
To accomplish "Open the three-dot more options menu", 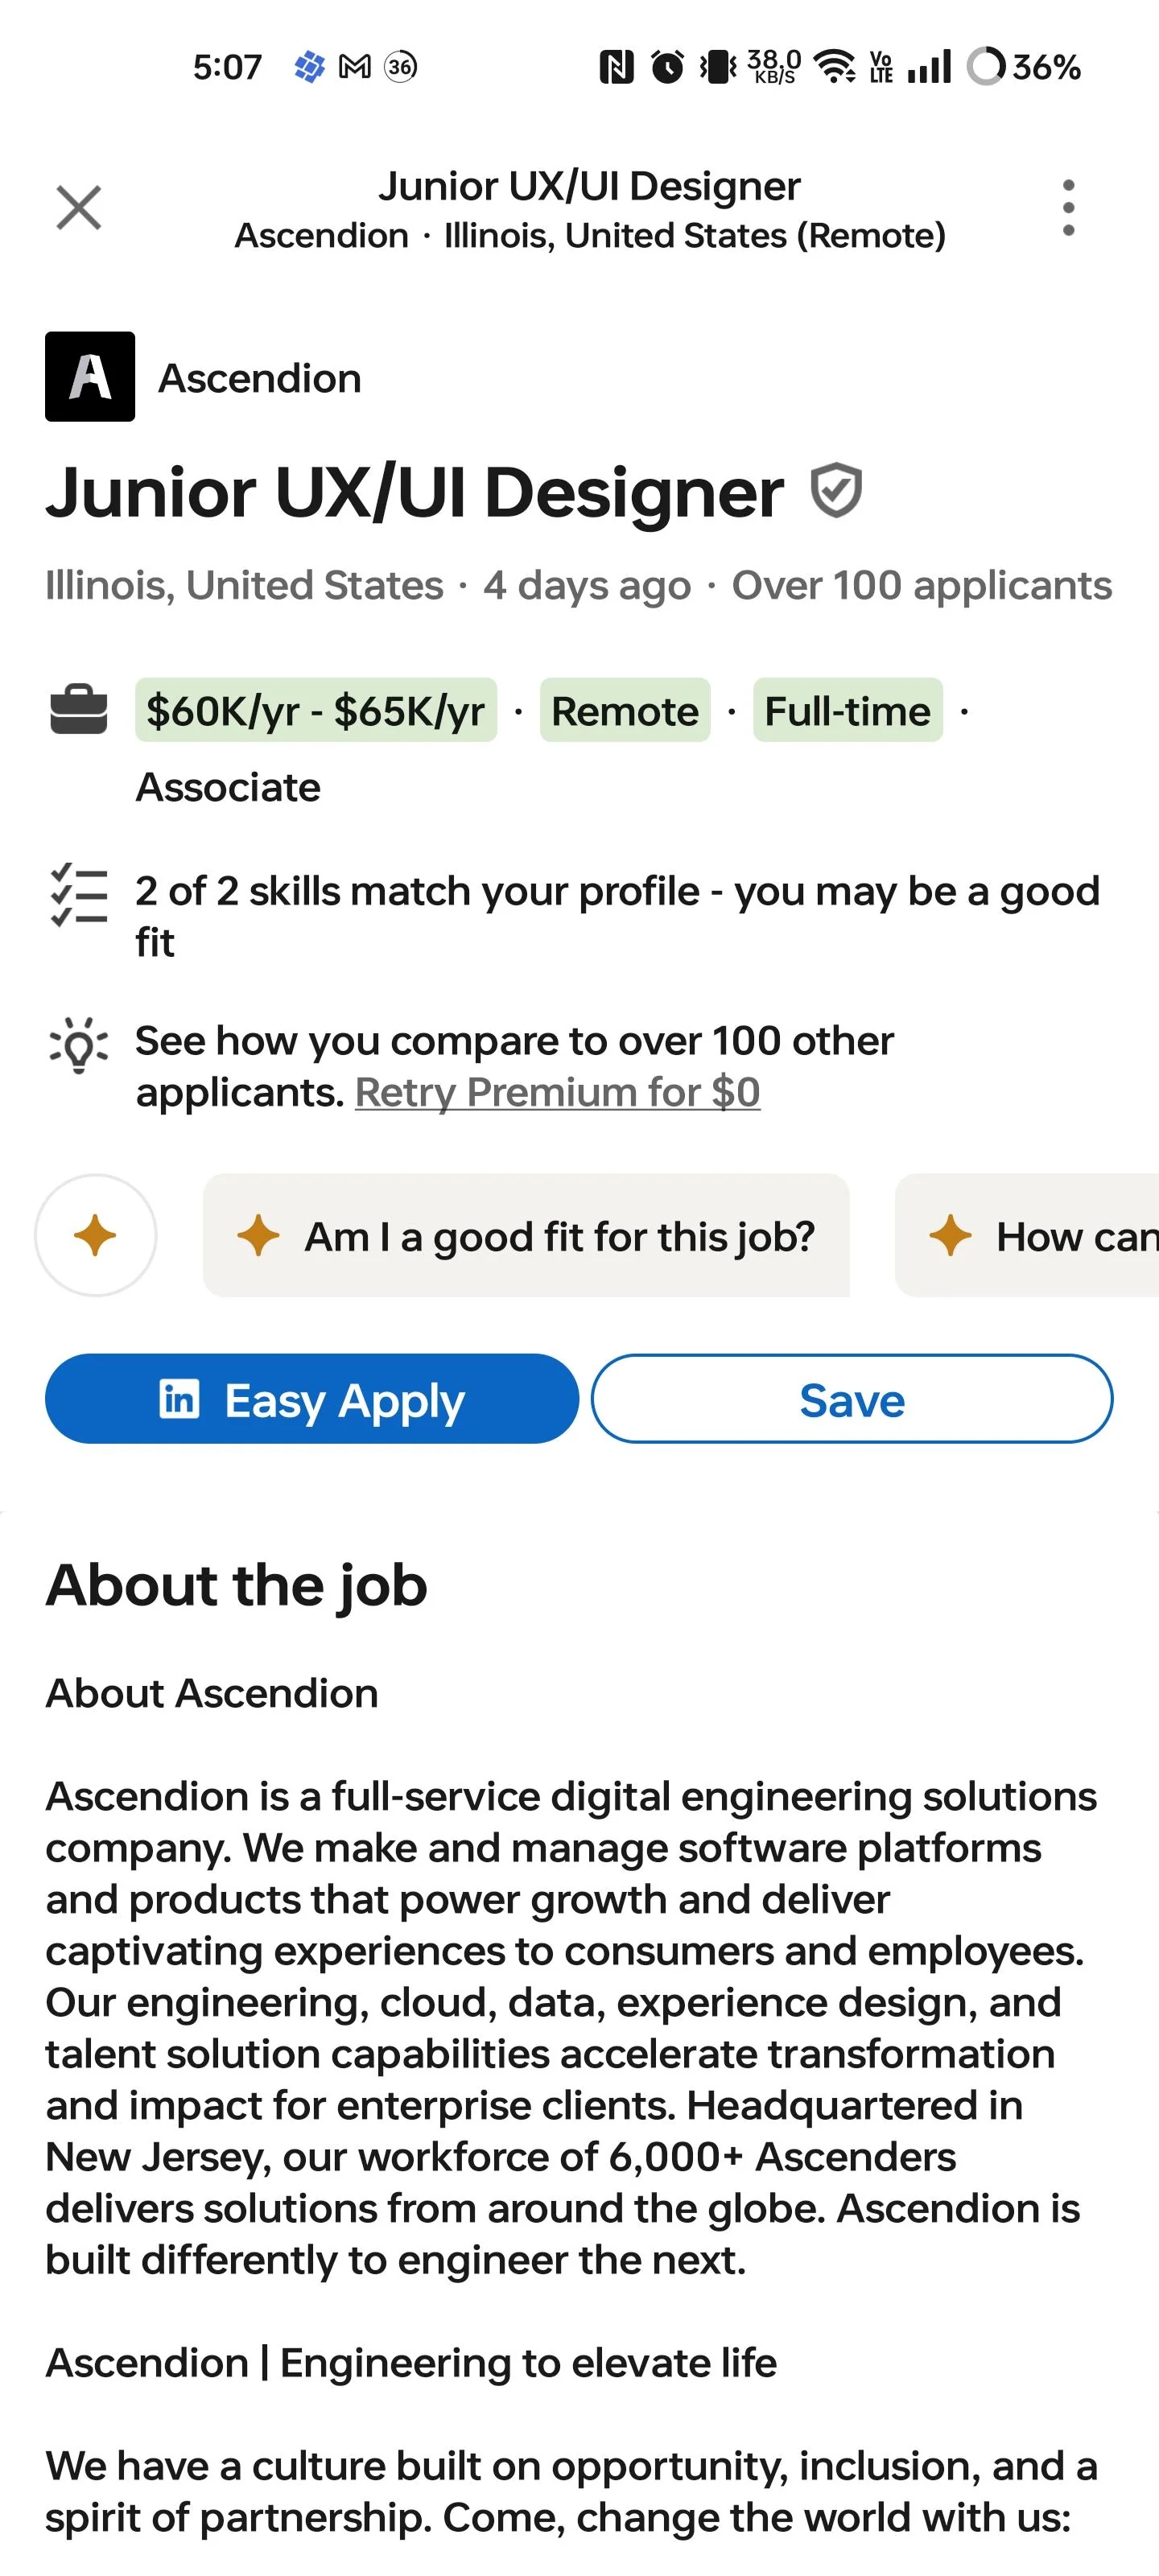I will (x=1068, y=208).
